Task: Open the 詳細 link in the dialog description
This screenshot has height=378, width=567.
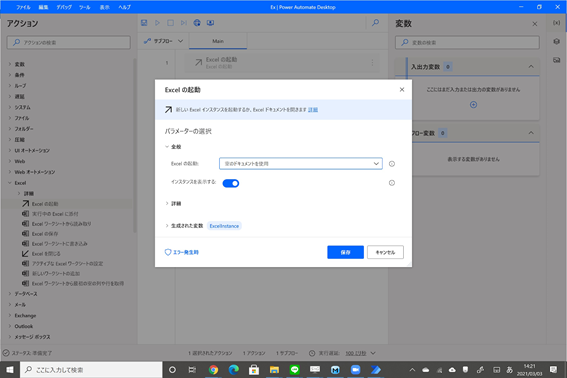Action: tap(313, 110)
